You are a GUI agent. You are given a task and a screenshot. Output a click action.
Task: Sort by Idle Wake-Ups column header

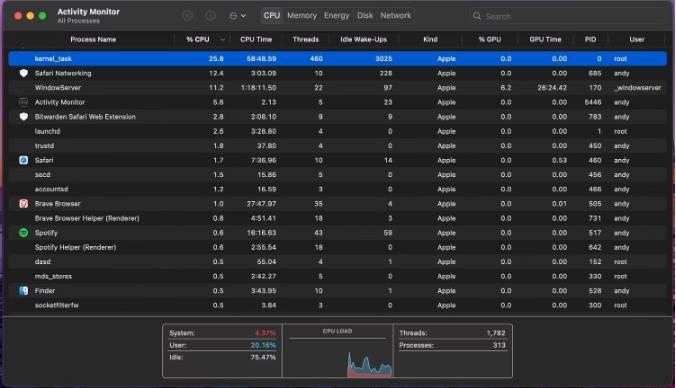coord(363,39)
